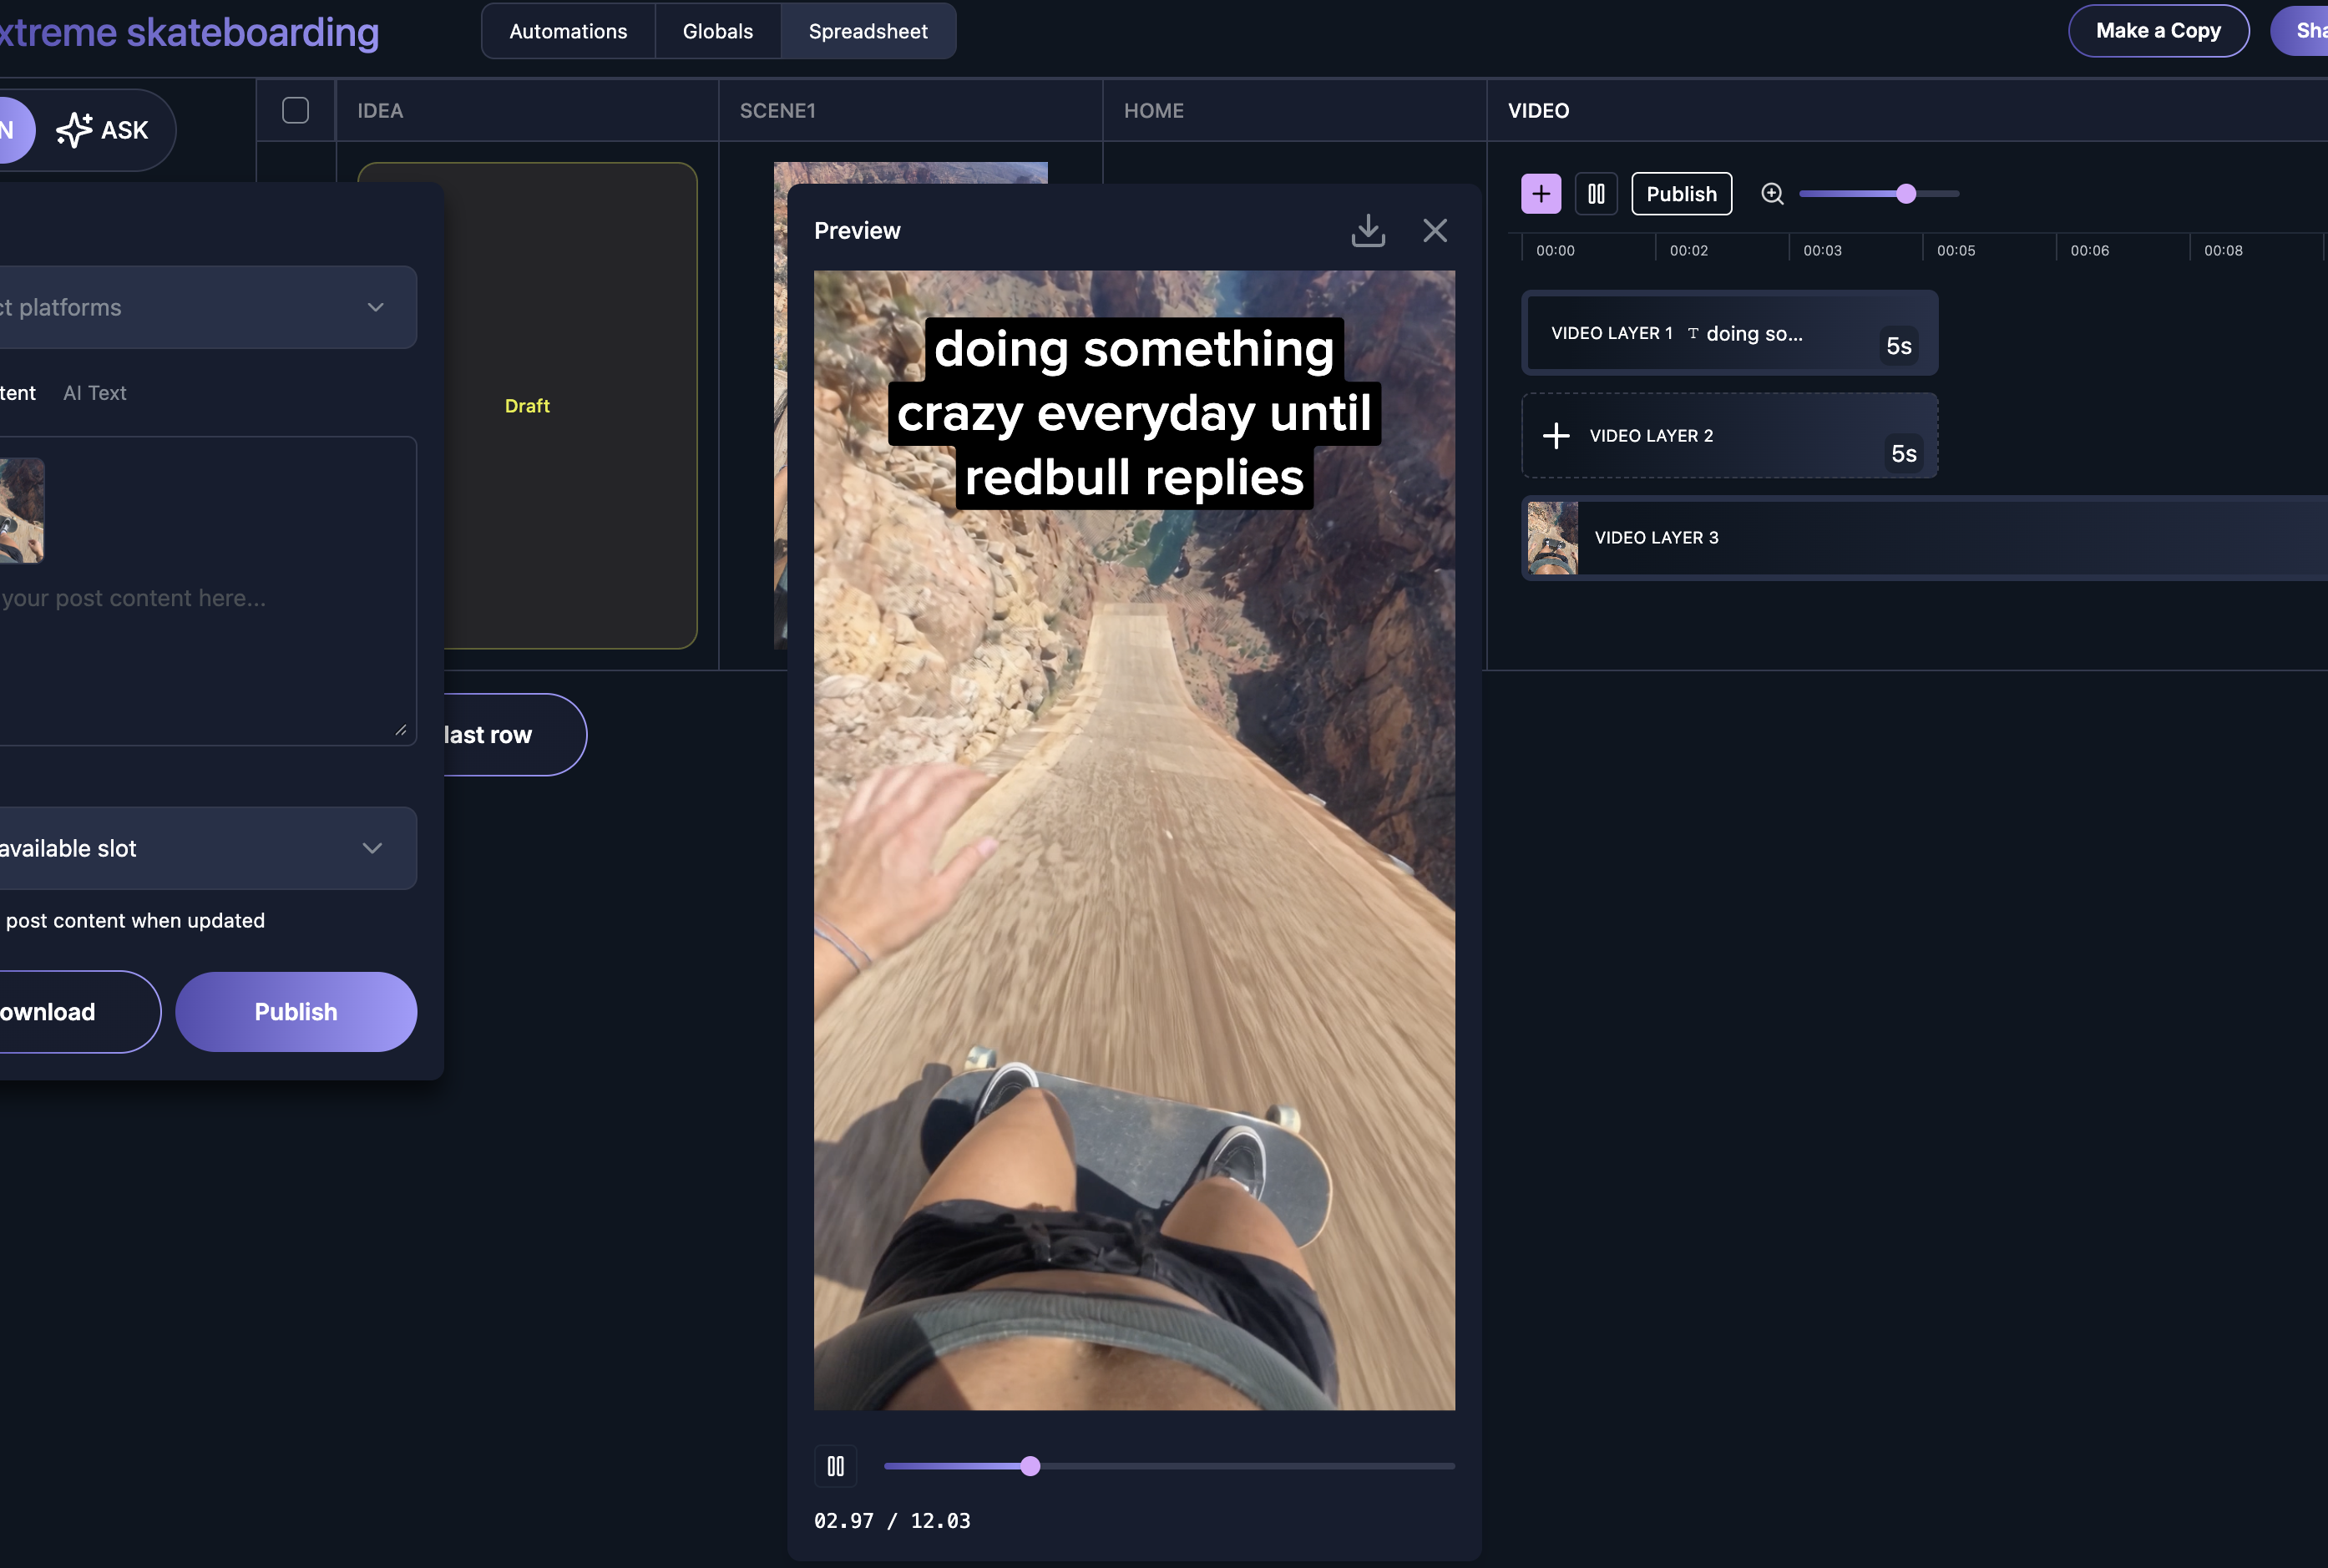The image size is (2328, 1568).
Task: Click the magnifier zoom icon in the video toolbar
Action: point(1772,194)
